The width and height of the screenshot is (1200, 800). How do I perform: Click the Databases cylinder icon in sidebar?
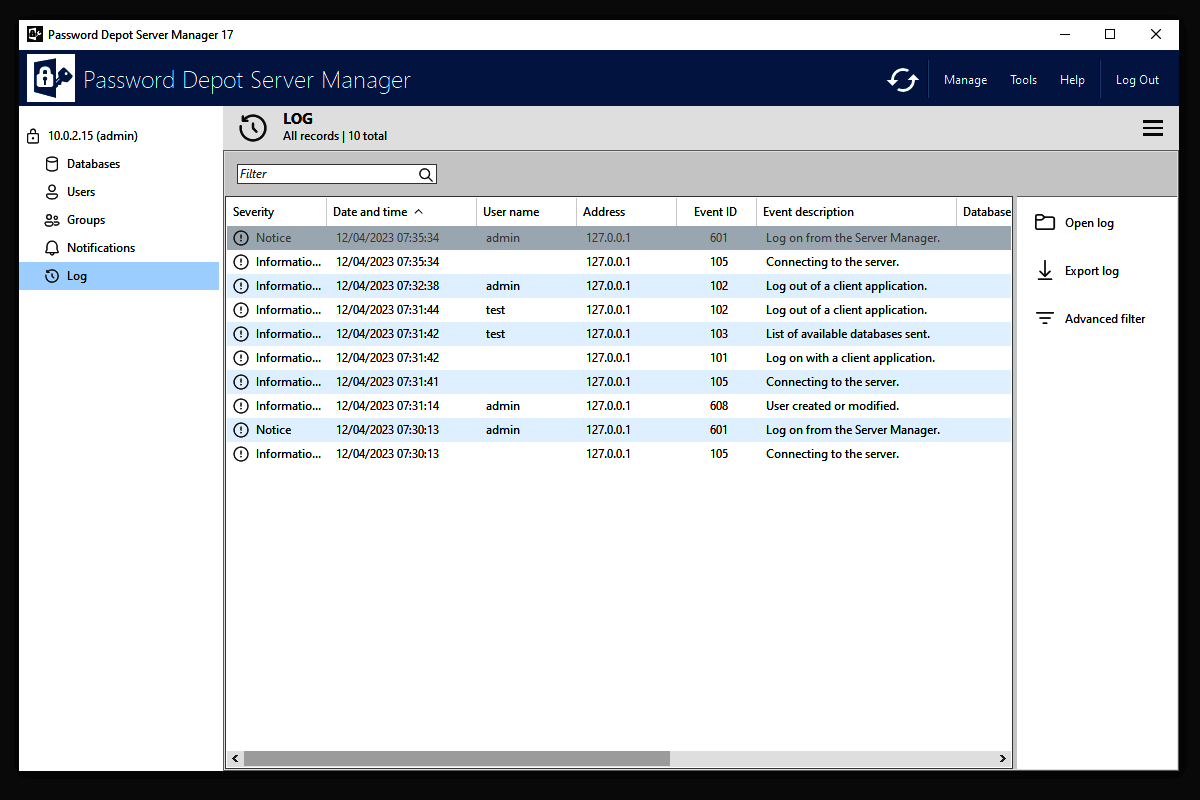52,164
